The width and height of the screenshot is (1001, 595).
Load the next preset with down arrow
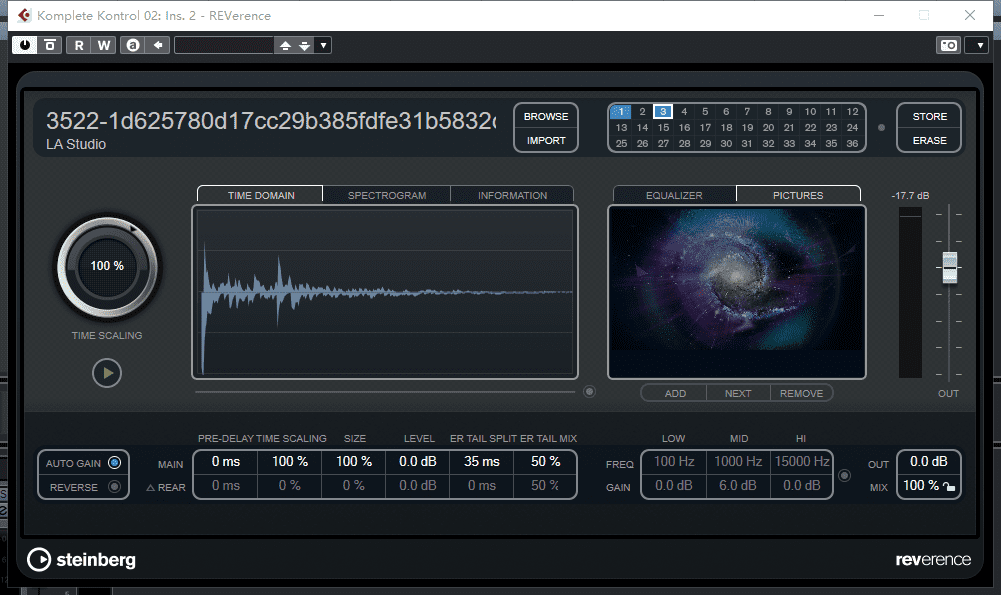(x=304, y=45)
